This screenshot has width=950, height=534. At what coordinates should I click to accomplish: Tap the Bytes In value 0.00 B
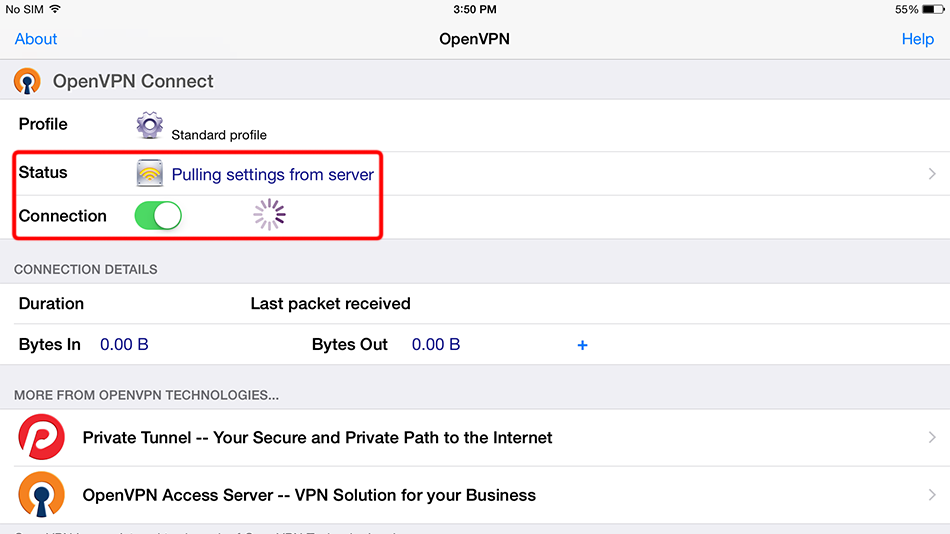[x=124, y=345]
